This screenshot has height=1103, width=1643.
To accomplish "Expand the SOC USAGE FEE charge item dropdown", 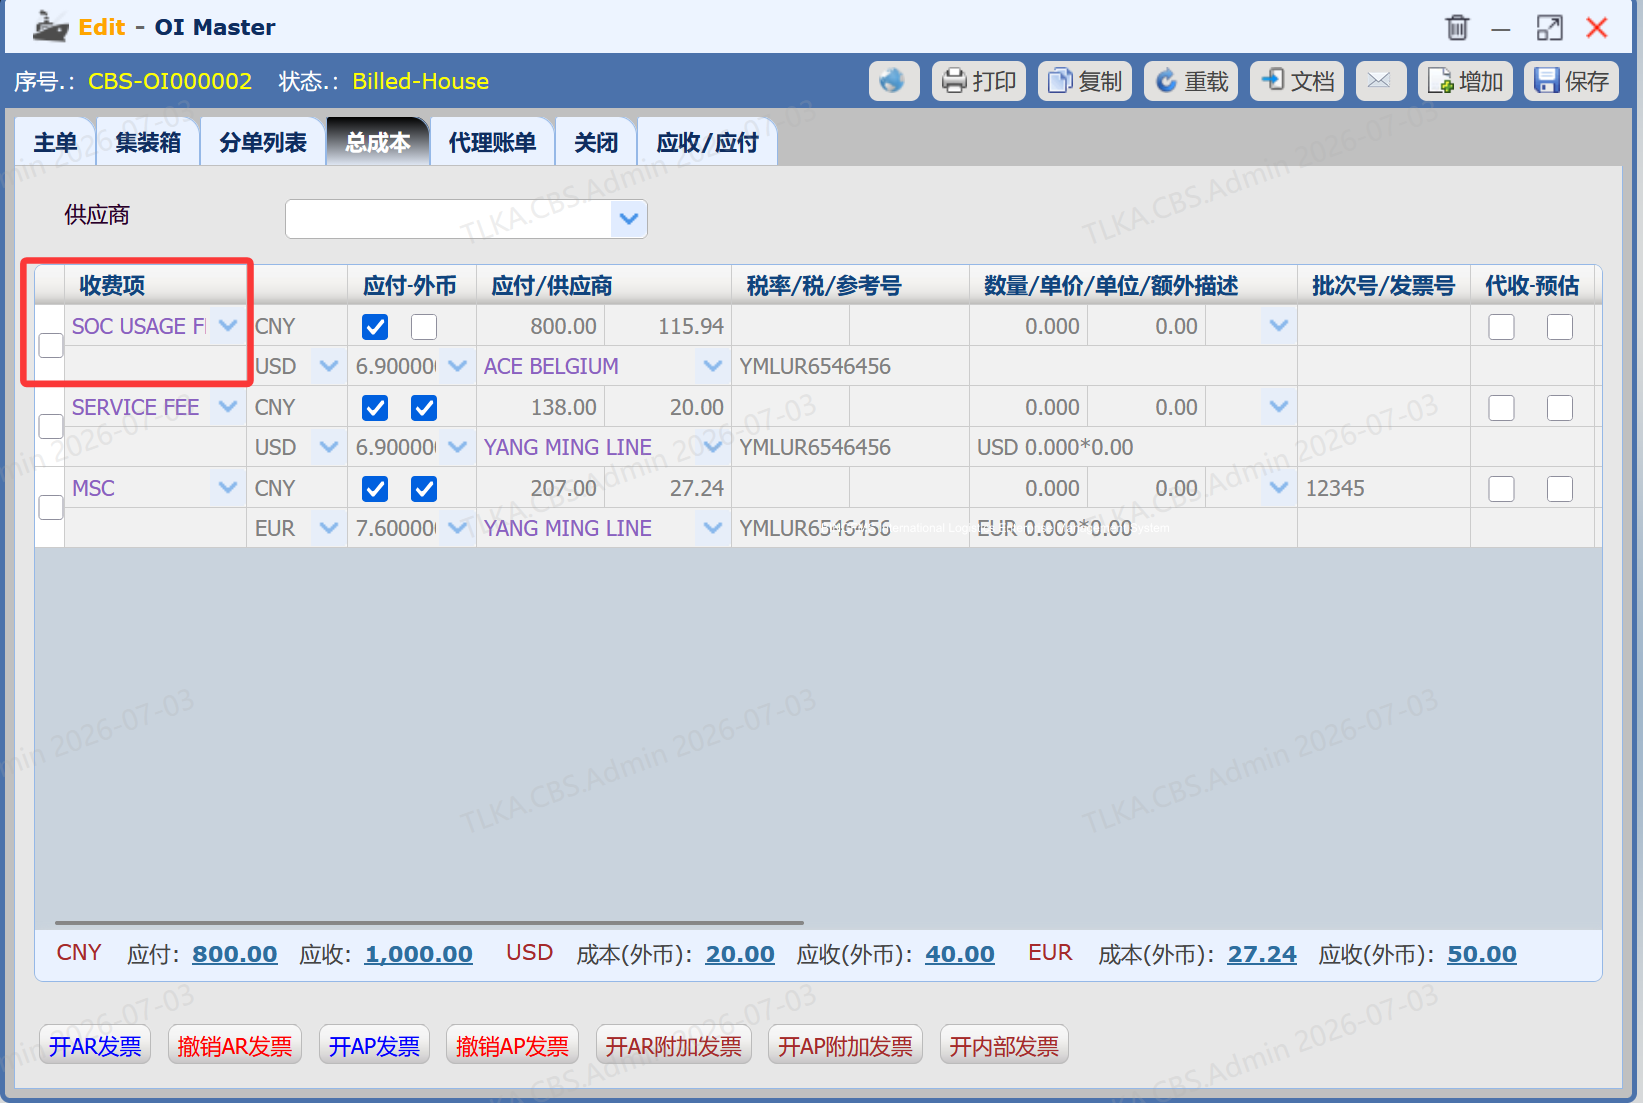I will [x=228, y=326].
